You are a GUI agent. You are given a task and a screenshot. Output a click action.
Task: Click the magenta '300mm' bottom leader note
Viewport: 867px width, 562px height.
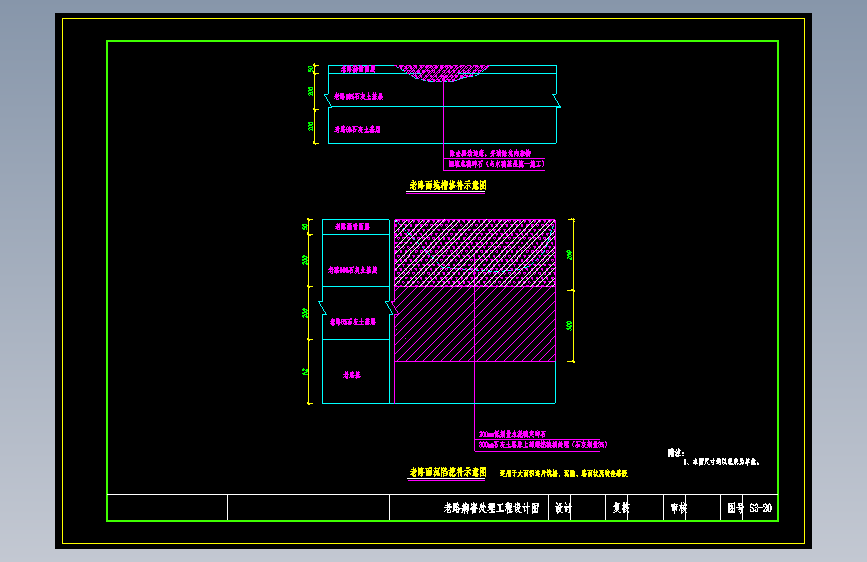pos(543,444)
